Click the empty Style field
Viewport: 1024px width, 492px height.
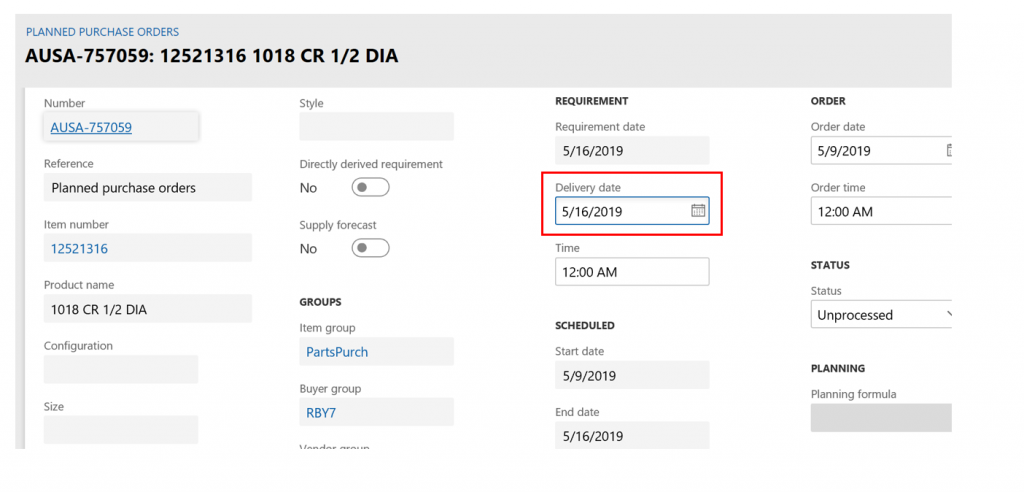[x=376, y=127]
